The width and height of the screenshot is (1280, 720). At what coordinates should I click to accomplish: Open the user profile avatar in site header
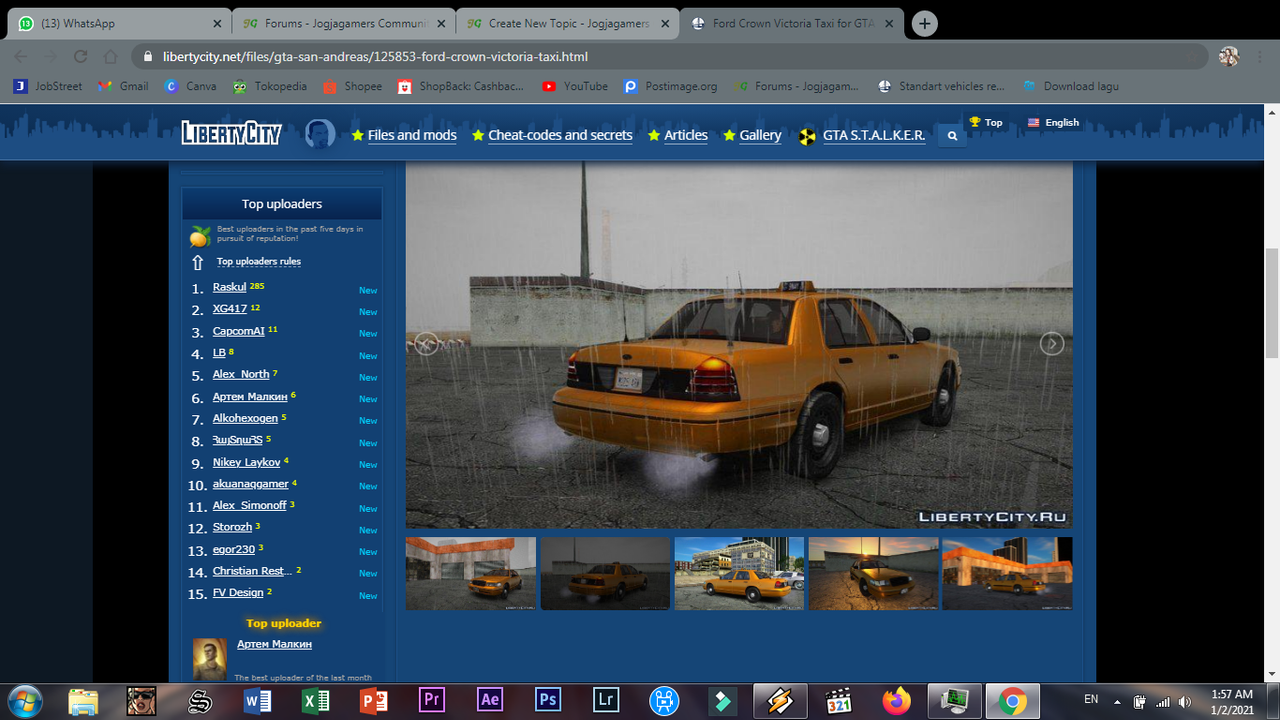coord(320,134)
